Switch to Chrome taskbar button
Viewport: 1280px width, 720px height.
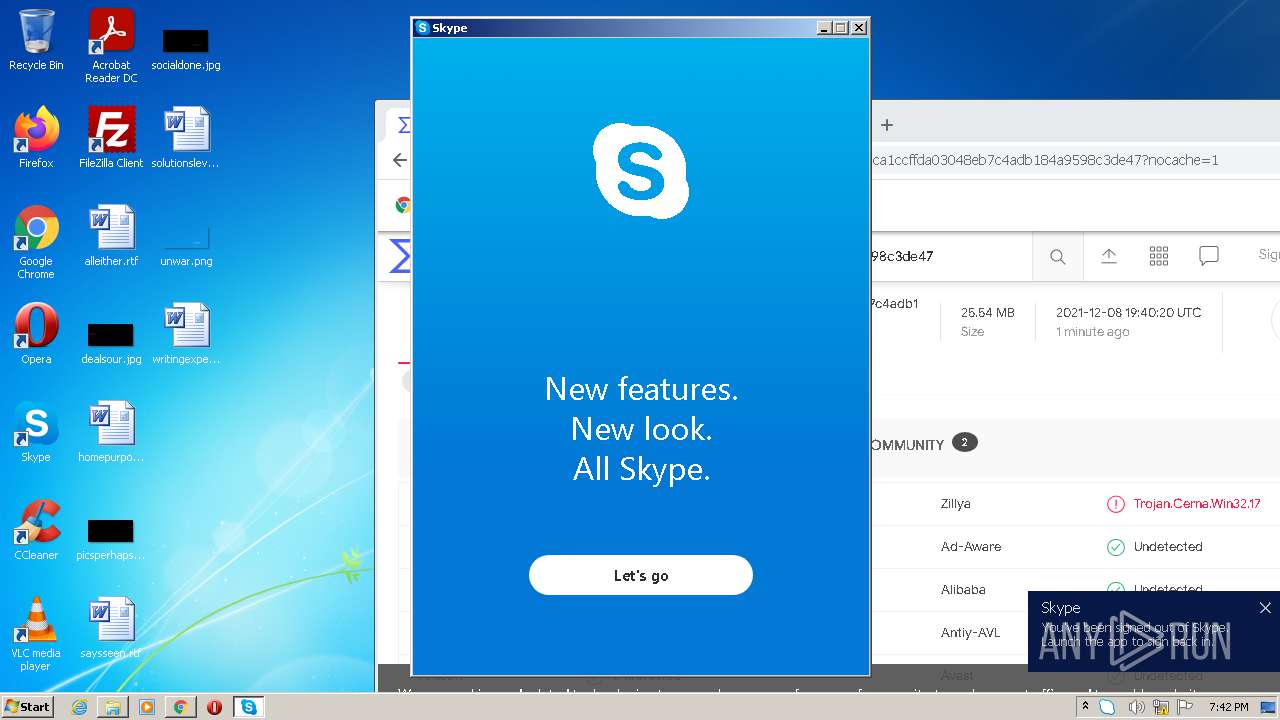pyautogui.click(x=180, y=707)
